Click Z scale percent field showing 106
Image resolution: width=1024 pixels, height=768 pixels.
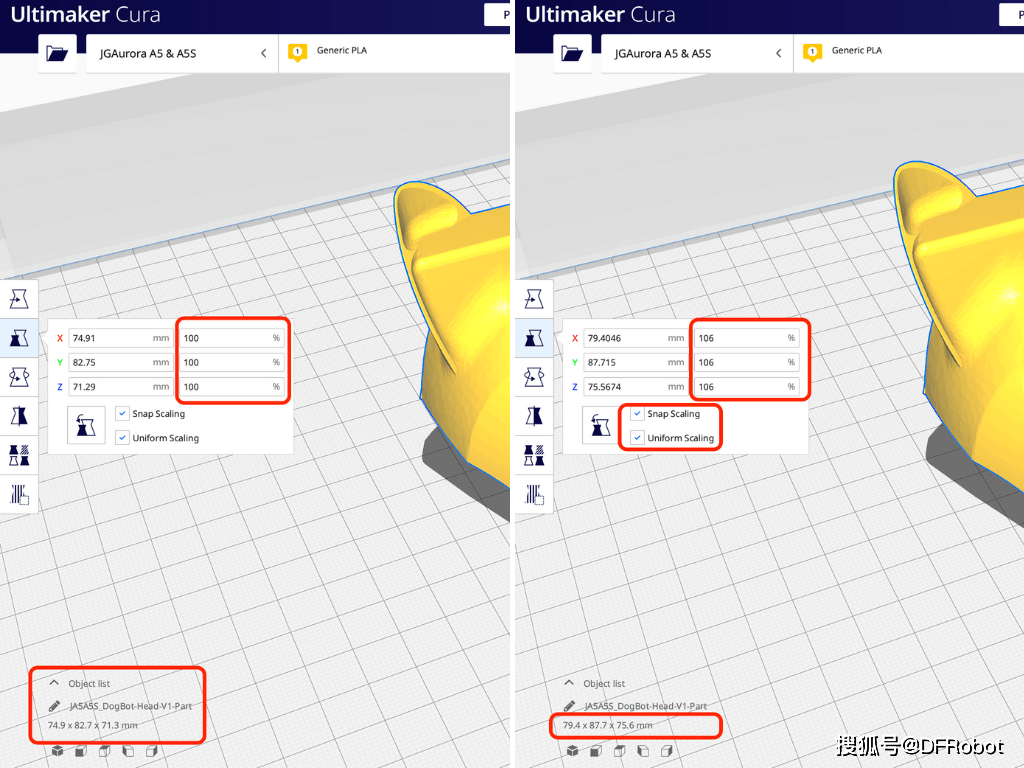[746, 387]
